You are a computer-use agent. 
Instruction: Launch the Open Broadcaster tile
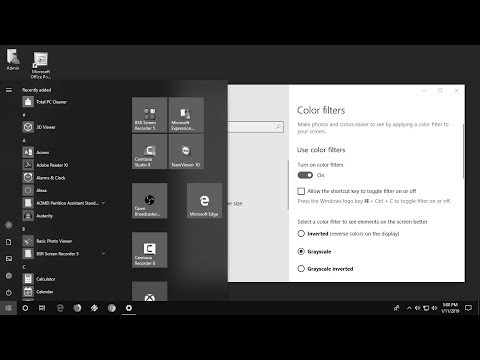point(150,201)
